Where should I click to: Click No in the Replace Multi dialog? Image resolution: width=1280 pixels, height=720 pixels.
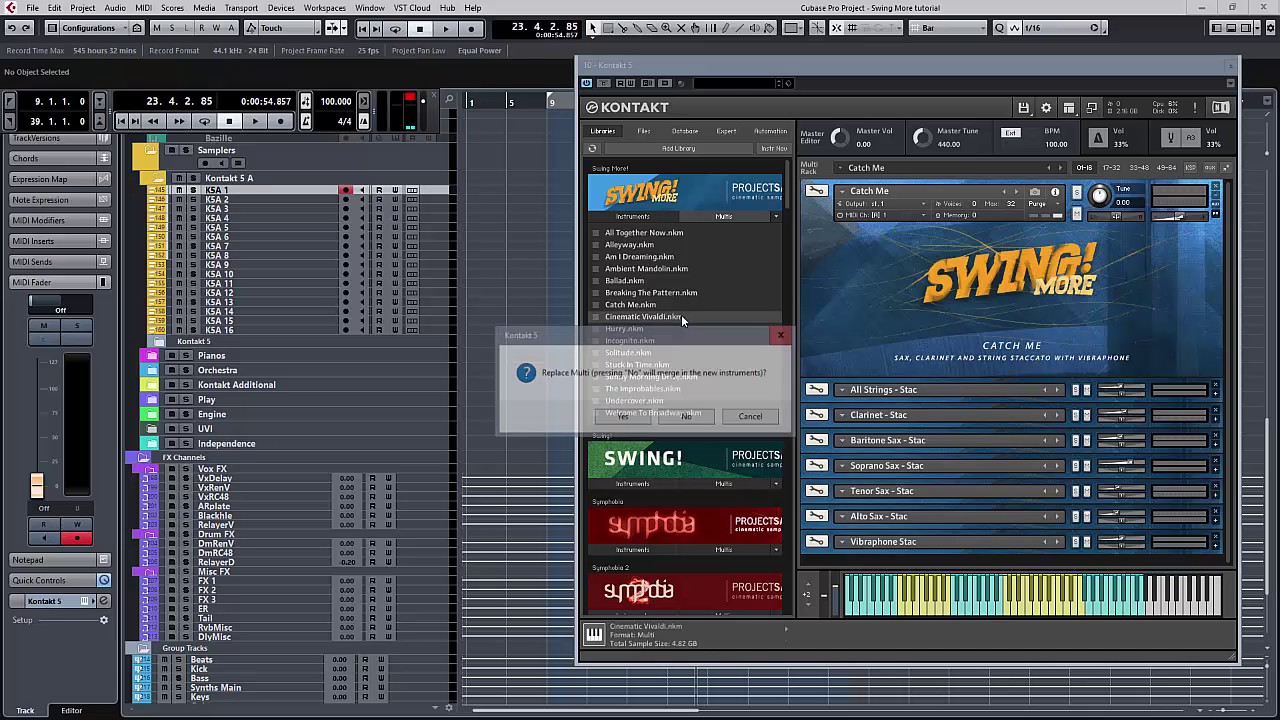(x=686, y=416)
